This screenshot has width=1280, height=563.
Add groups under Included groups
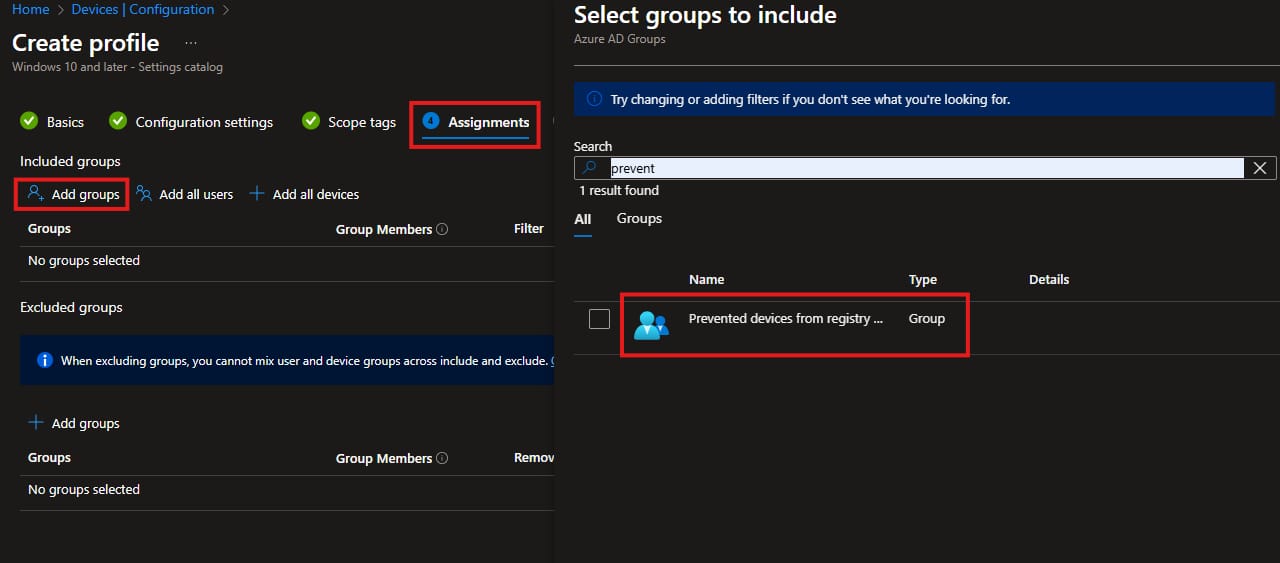pyautogui.click(x=73, y=194)
